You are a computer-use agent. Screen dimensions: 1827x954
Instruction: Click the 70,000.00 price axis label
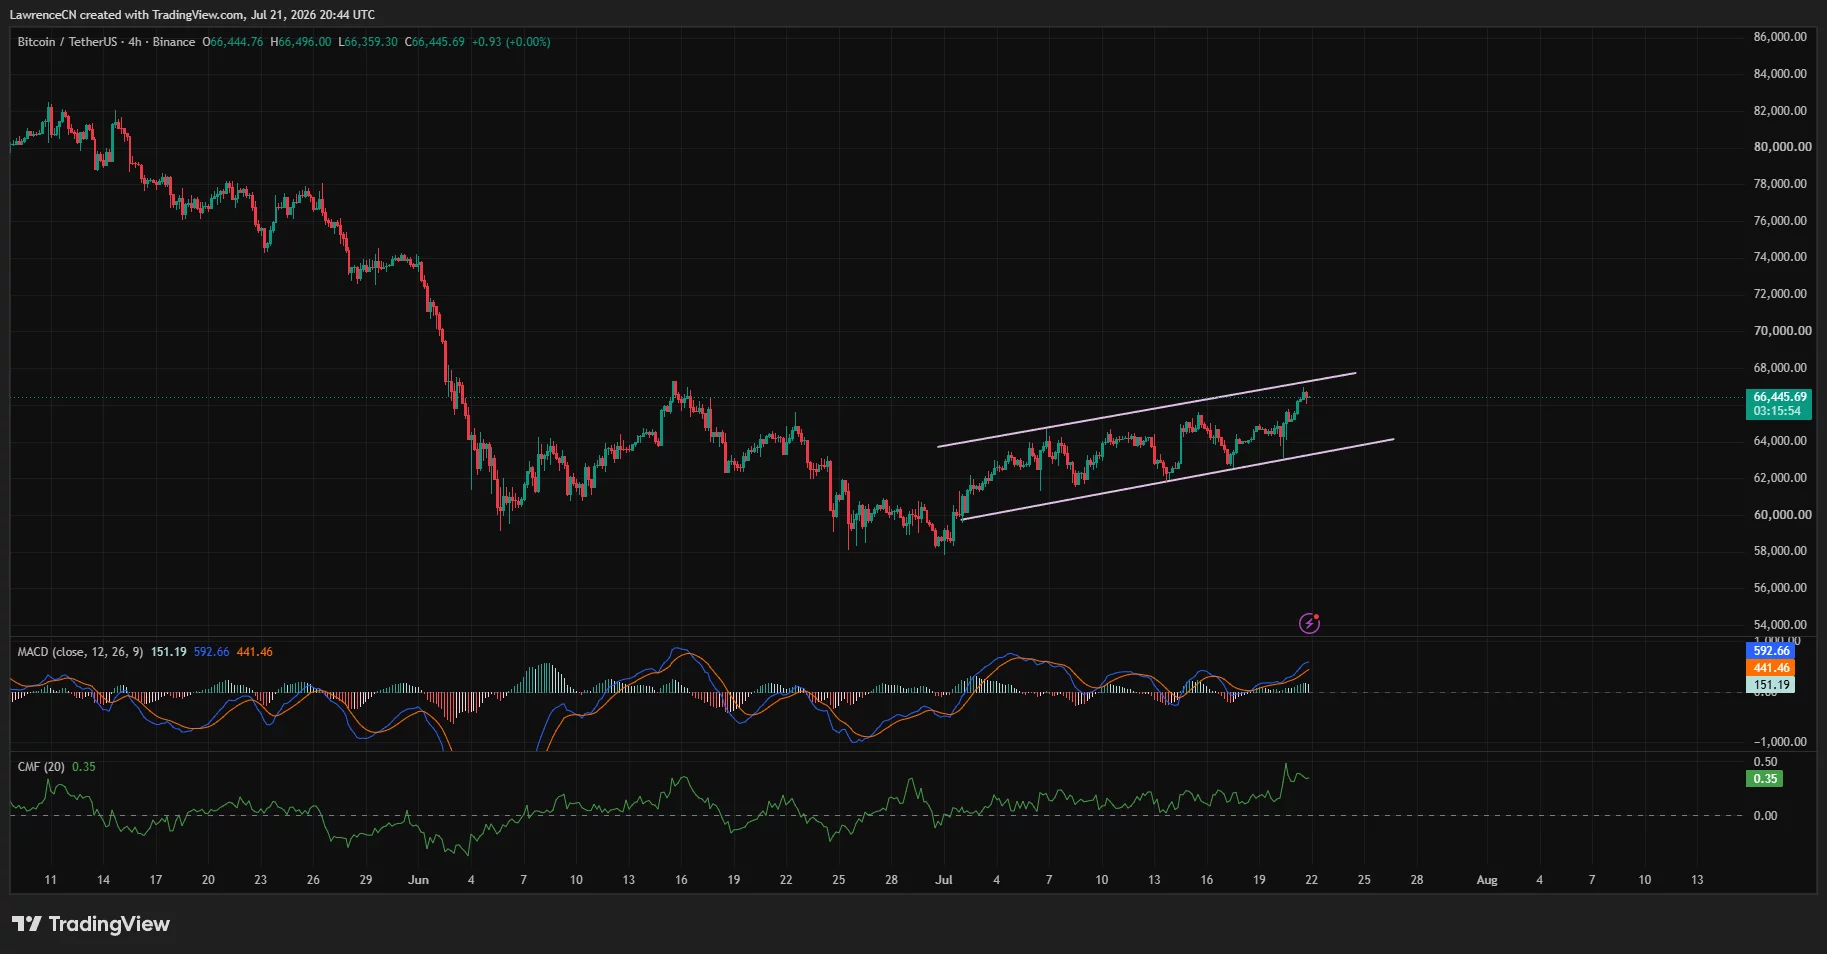coord(1780,331)
